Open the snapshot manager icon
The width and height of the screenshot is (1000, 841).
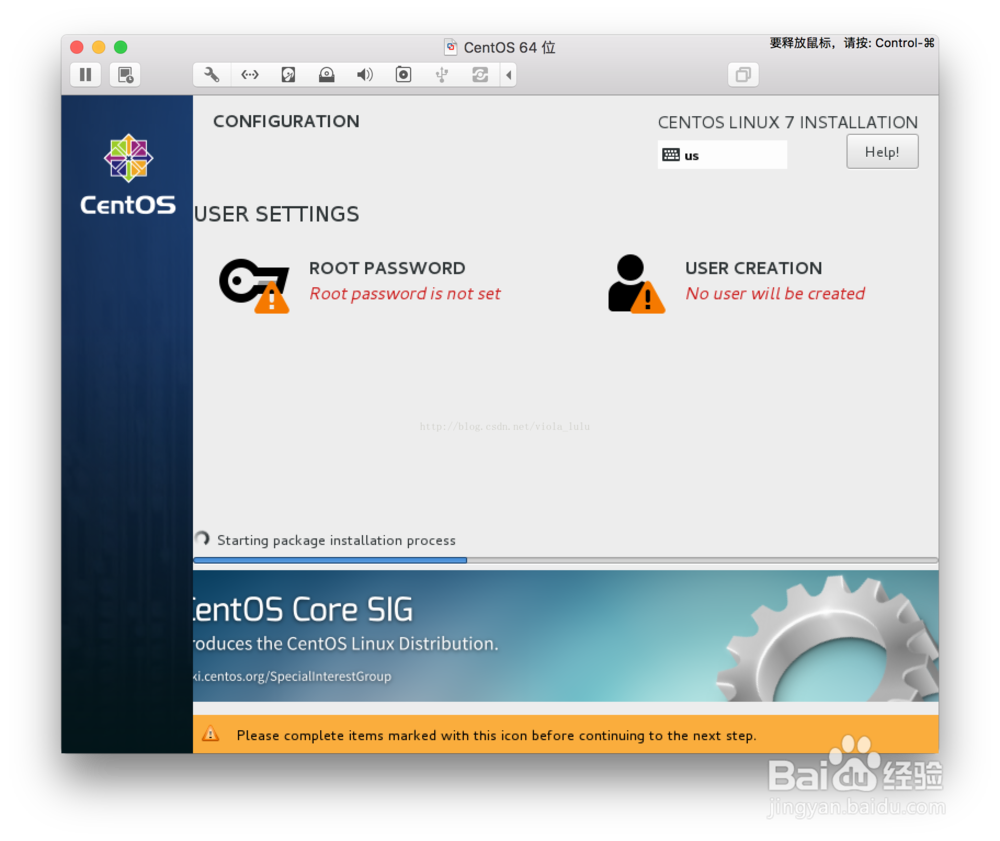[x=125, y=75]
